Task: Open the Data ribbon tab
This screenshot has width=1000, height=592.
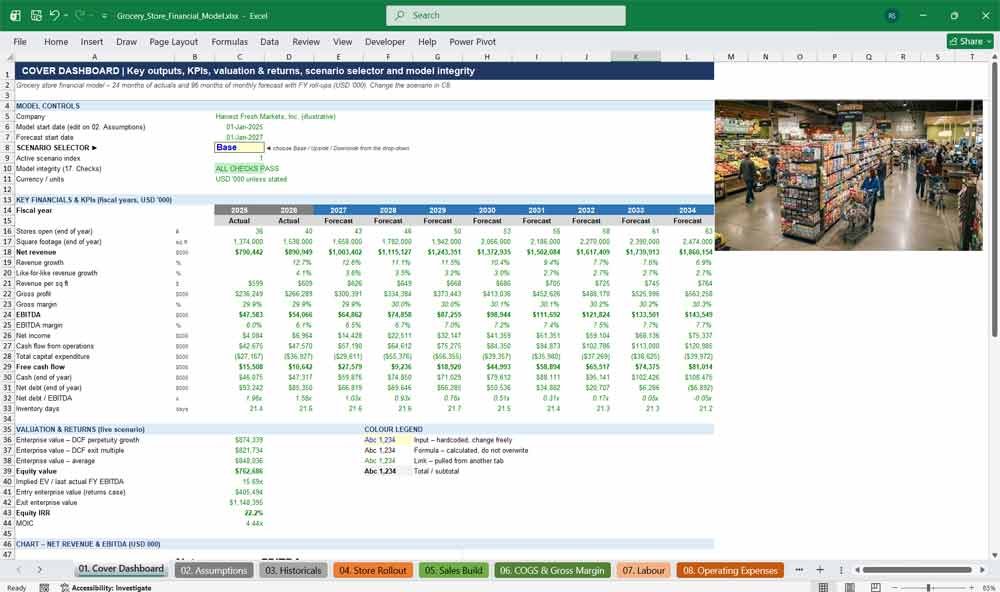Action: [269, 41]
